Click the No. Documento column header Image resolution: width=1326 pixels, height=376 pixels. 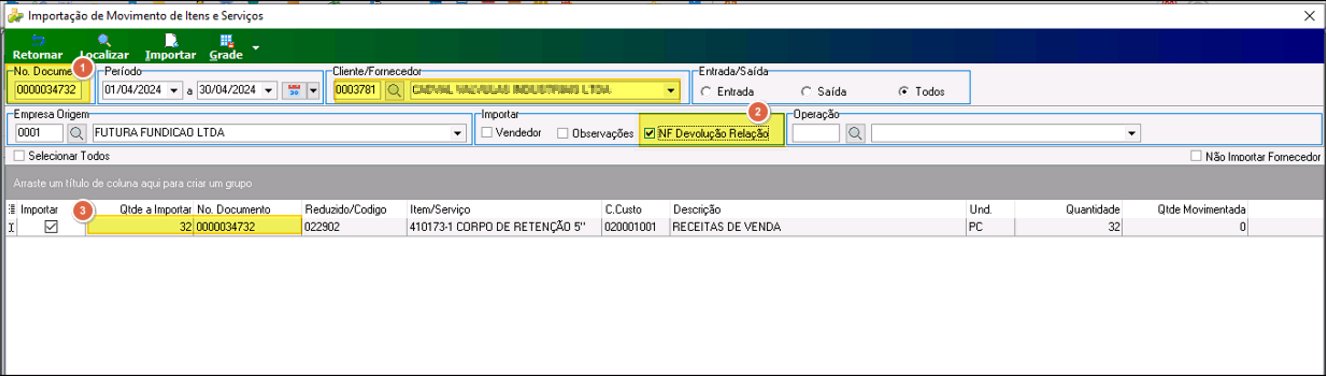(x=247, y=210)
